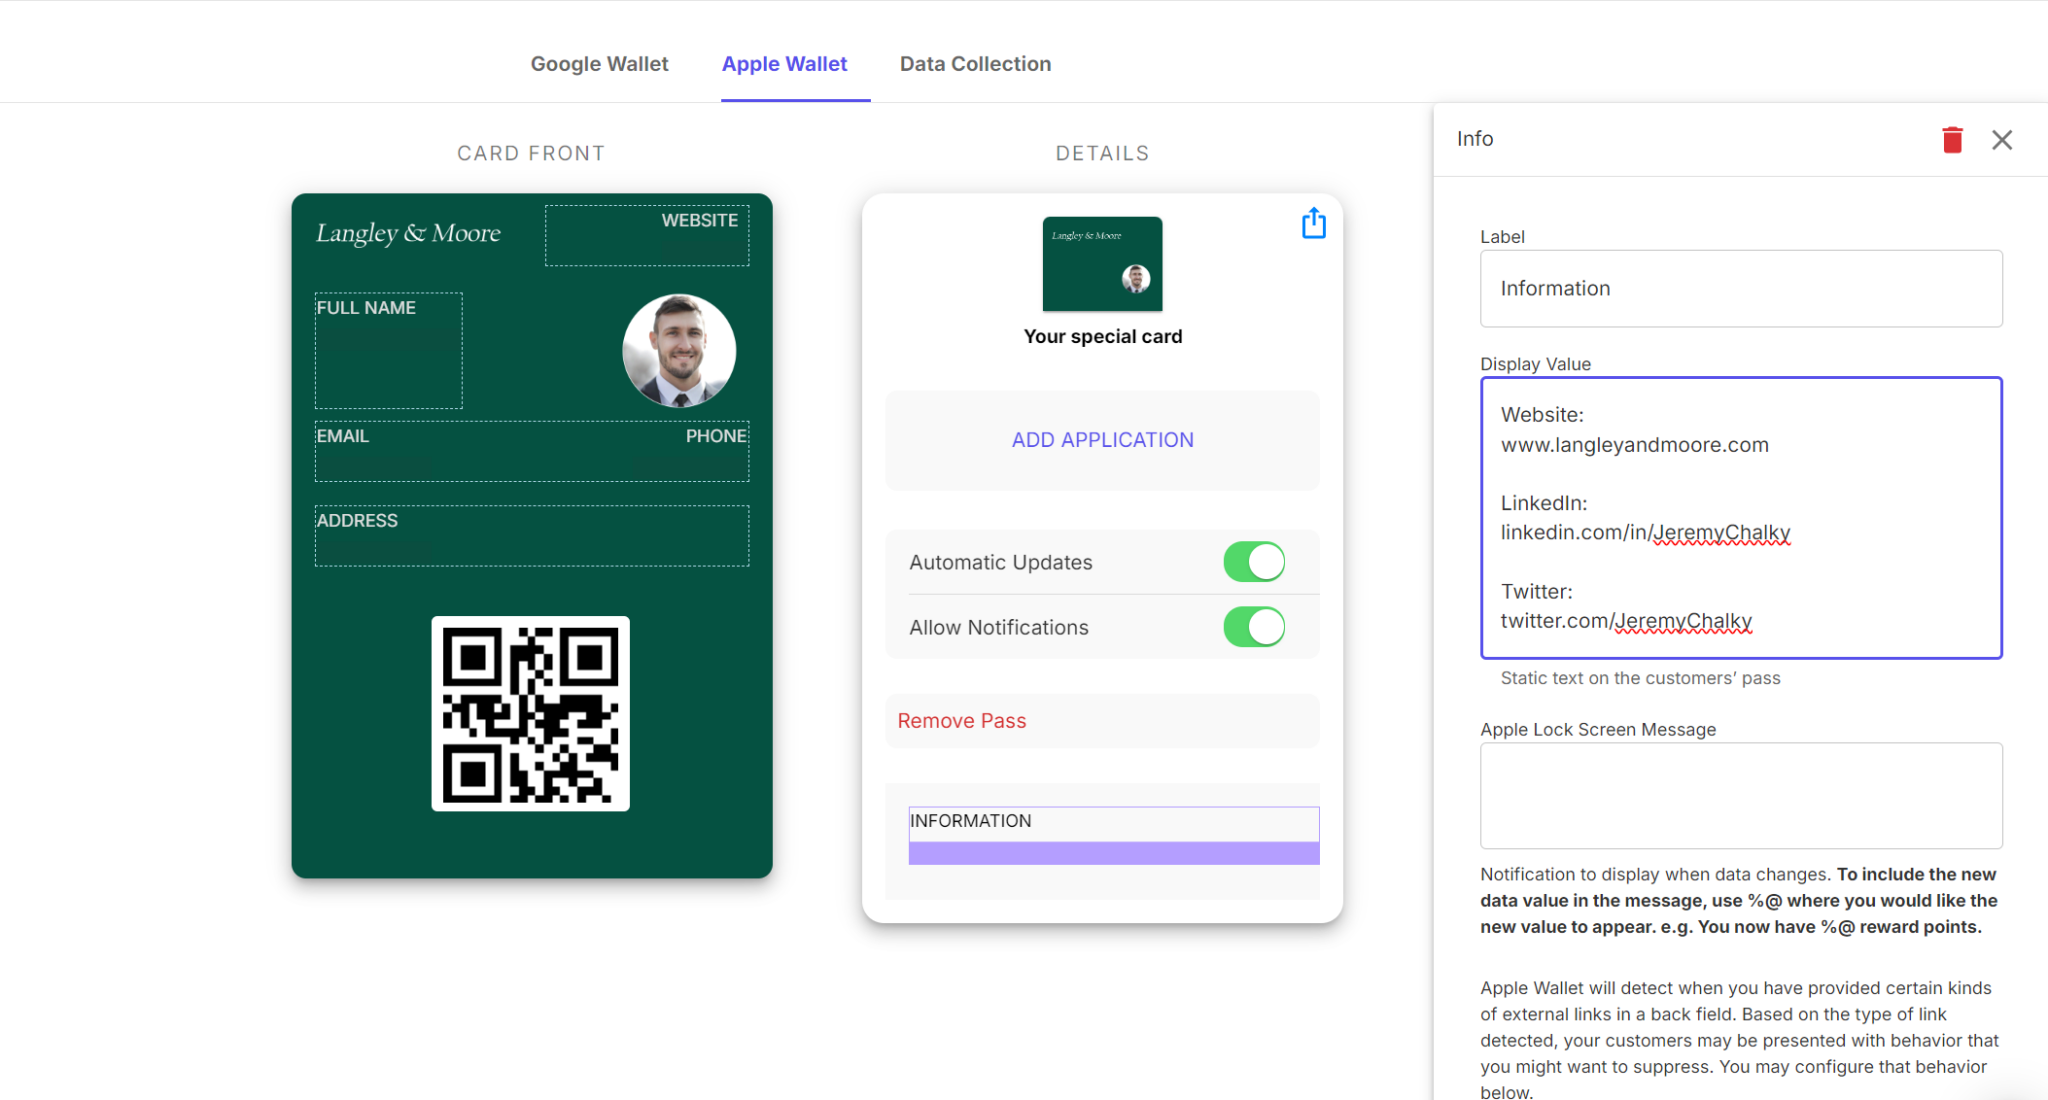Click the QR code on the card front
The height and width of the screenshot is (1100, 2048).
pyautogui.click(x=530, y=714)
